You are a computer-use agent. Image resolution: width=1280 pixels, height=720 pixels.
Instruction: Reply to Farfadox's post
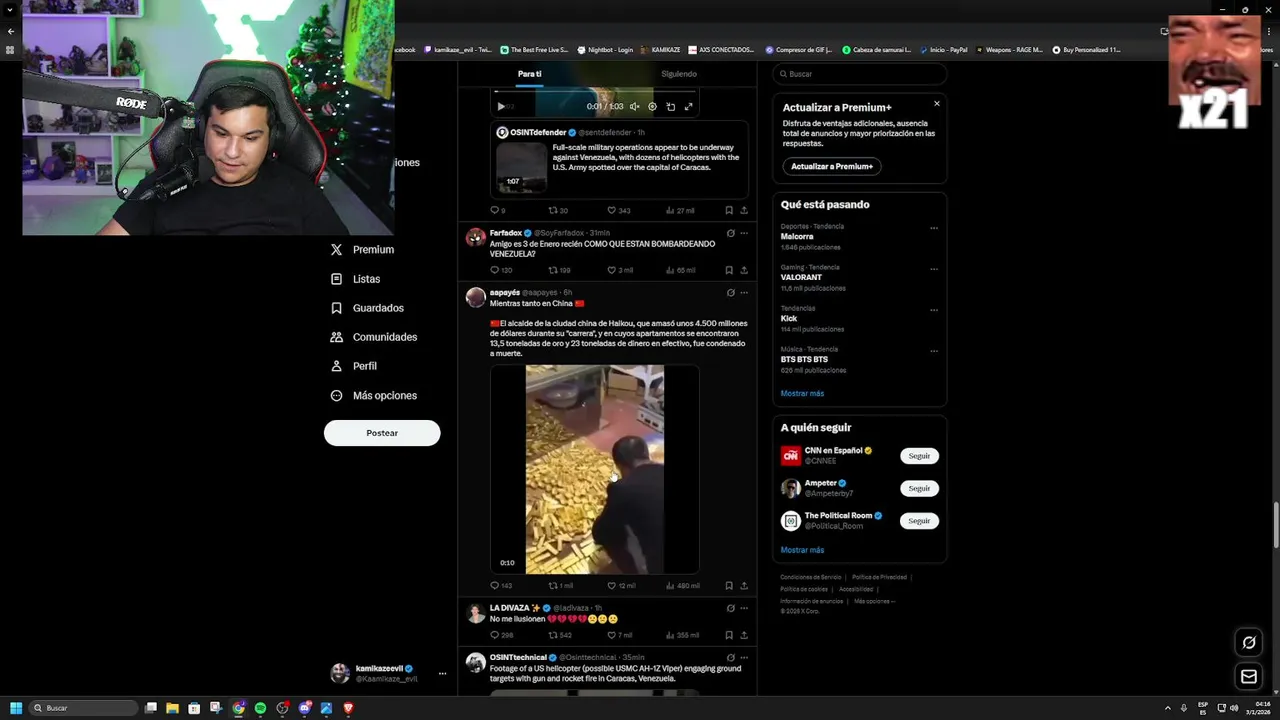click(500, 270)
